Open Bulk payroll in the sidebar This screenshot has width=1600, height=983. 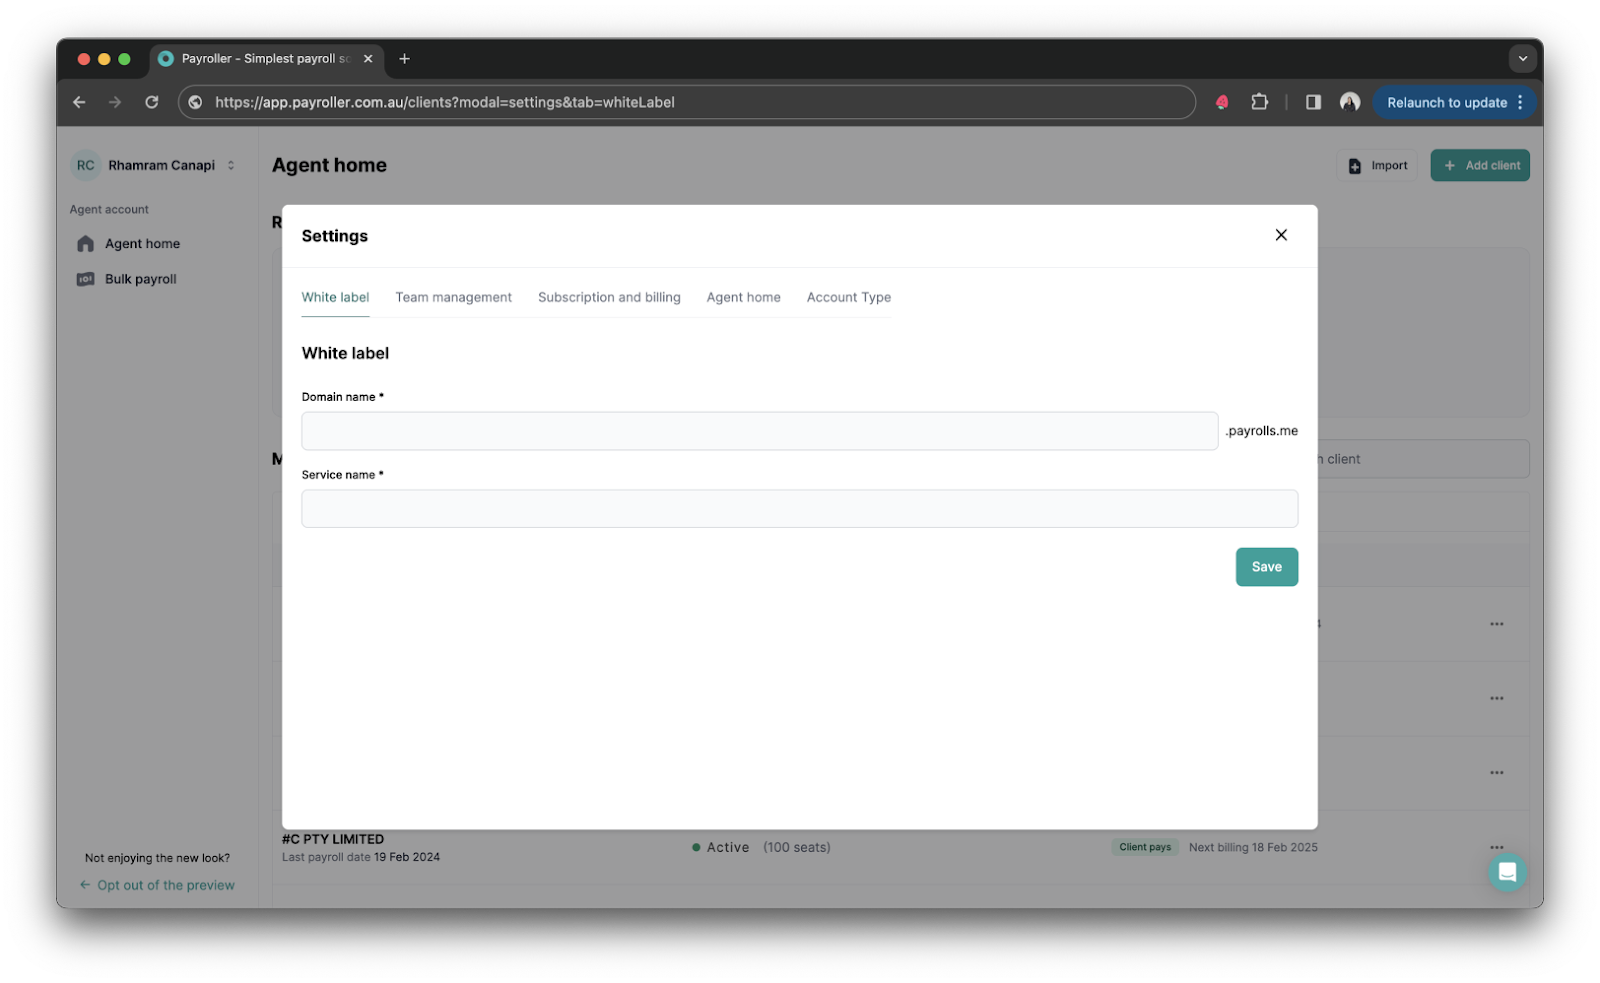tap(140, 279)
